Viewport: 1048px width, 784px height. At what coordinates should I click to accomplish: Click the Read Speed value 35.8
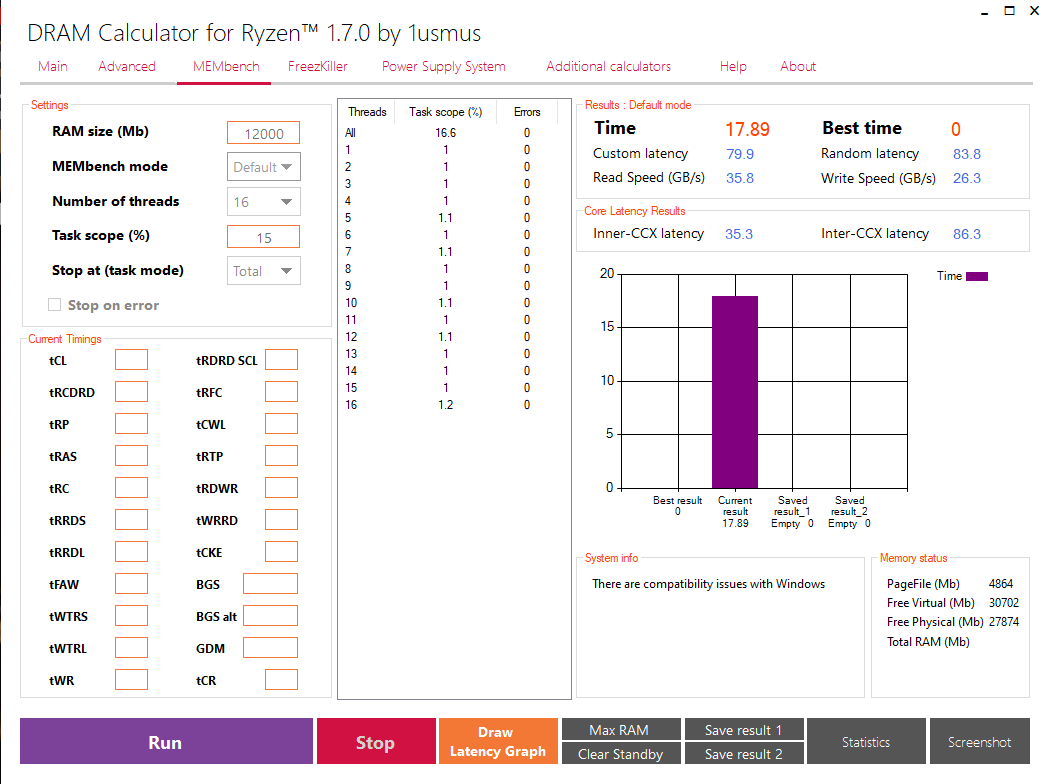(739, 178)
